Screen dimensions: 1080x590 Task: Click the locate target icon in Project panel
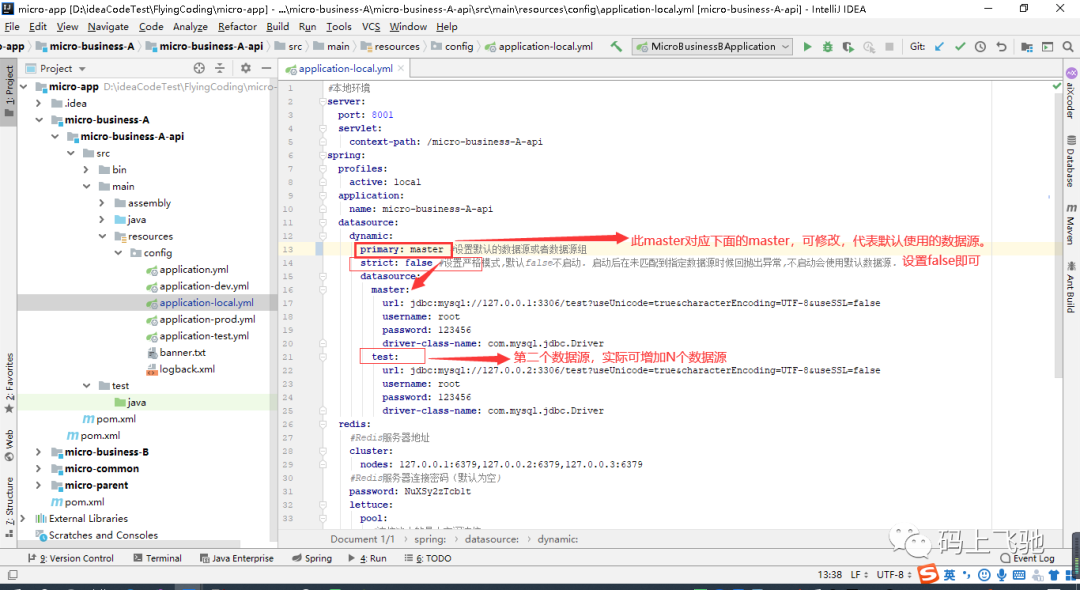click(x=199, y=68)
